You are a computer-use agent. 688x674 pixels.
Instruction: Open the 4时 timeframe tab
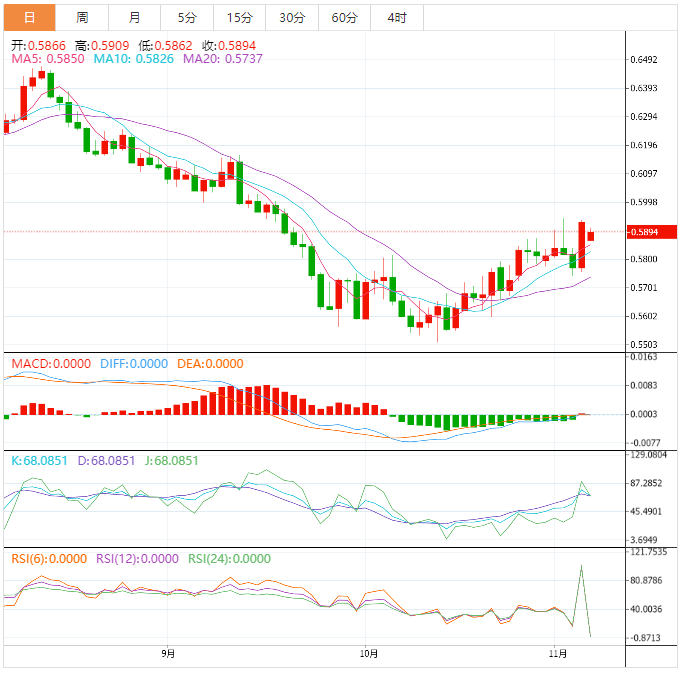coord(397,18)
